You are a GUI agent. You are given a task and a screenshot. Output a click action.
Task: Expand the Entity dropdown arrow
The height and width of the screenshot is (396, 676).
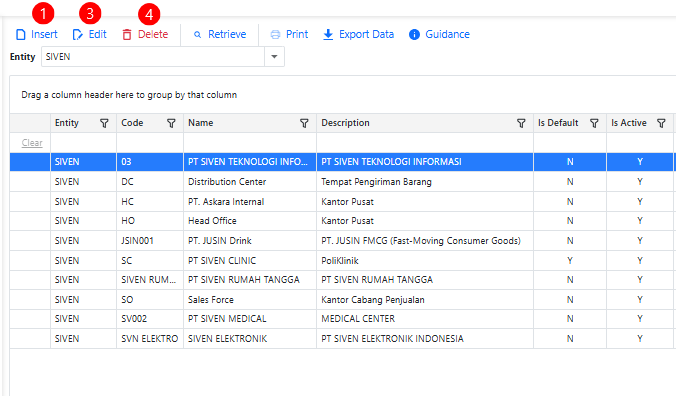(x=274, y=57)
